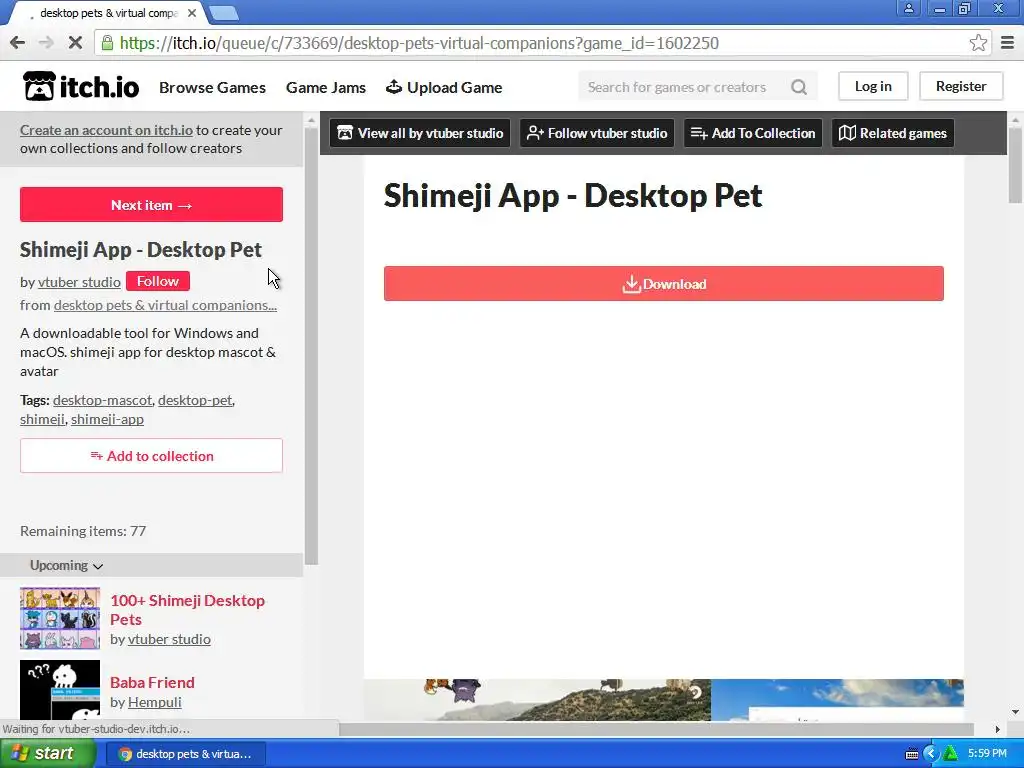This screenshot has width=1024, height=768.
Task: Open the vtuber studio author link under title
Action: tap(79, 282)
